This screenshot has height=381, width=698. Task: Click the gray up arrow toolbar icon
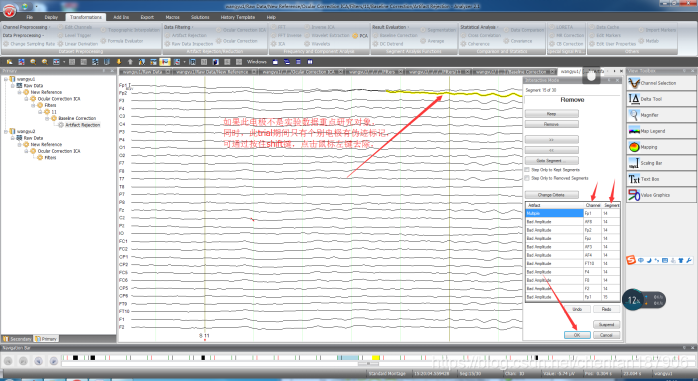(x=130, y=62)
